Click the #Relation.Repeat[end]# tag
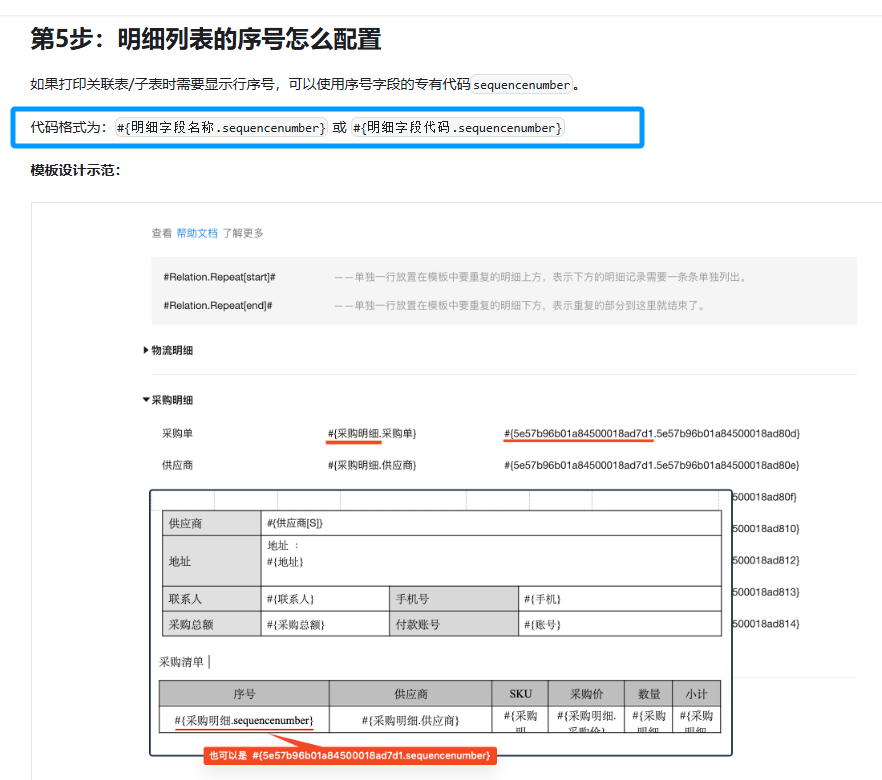This screenshot has width=882, height=780. click(x=218, y=306)
